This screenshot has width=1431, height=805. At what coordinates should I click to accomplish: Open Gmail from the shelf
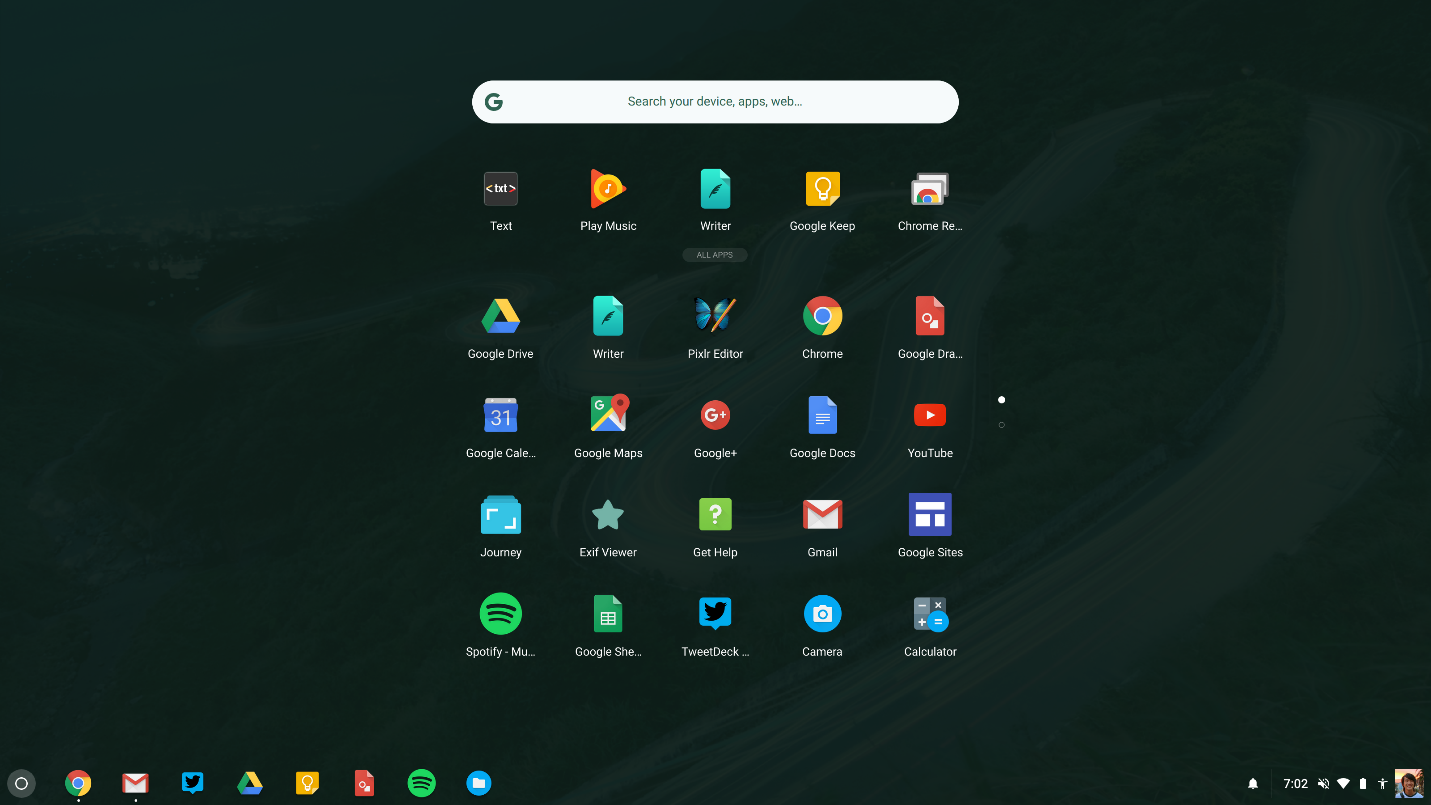[135, 783]
